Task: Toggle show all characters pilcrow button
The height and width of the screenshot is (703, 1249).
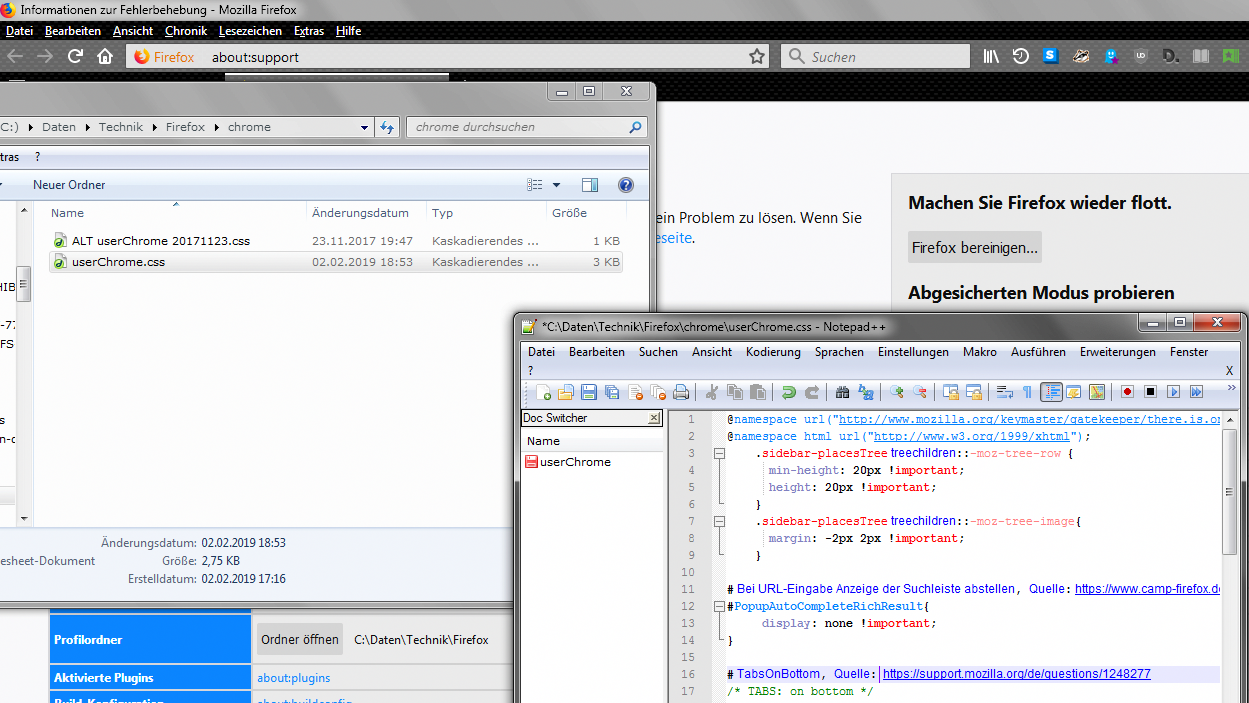Action: click(1026, 392)
